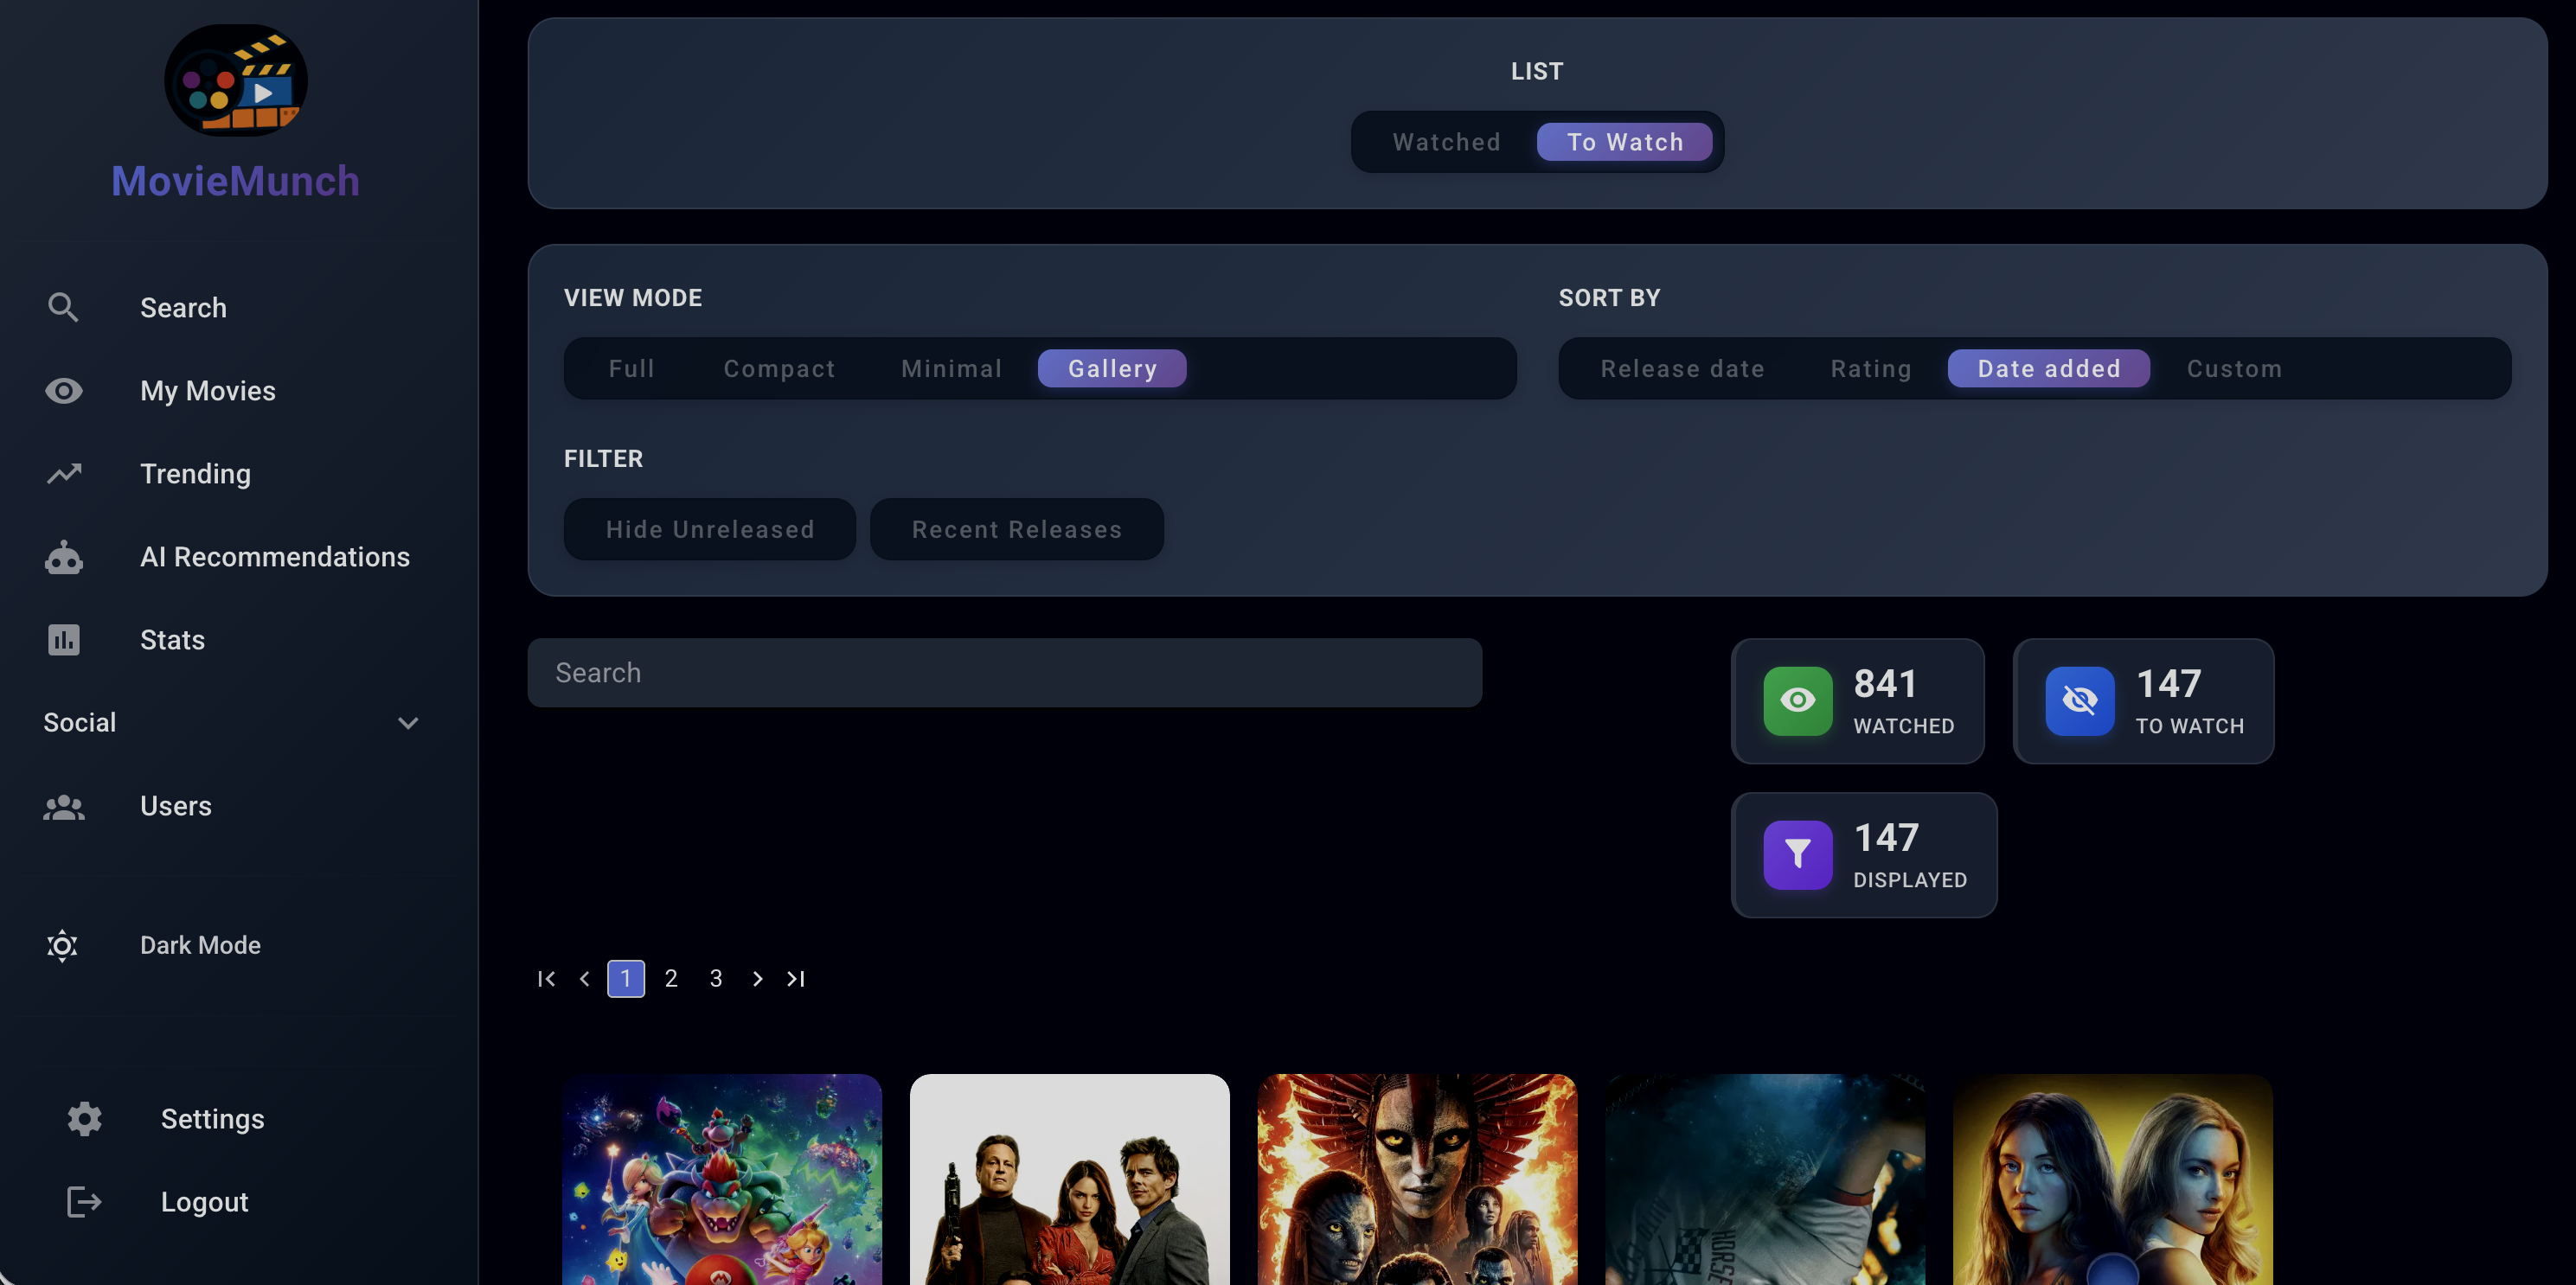Open My Movies via the eye icon
This screenshot has width=2576, height=1285.
(x=63, y=390)
